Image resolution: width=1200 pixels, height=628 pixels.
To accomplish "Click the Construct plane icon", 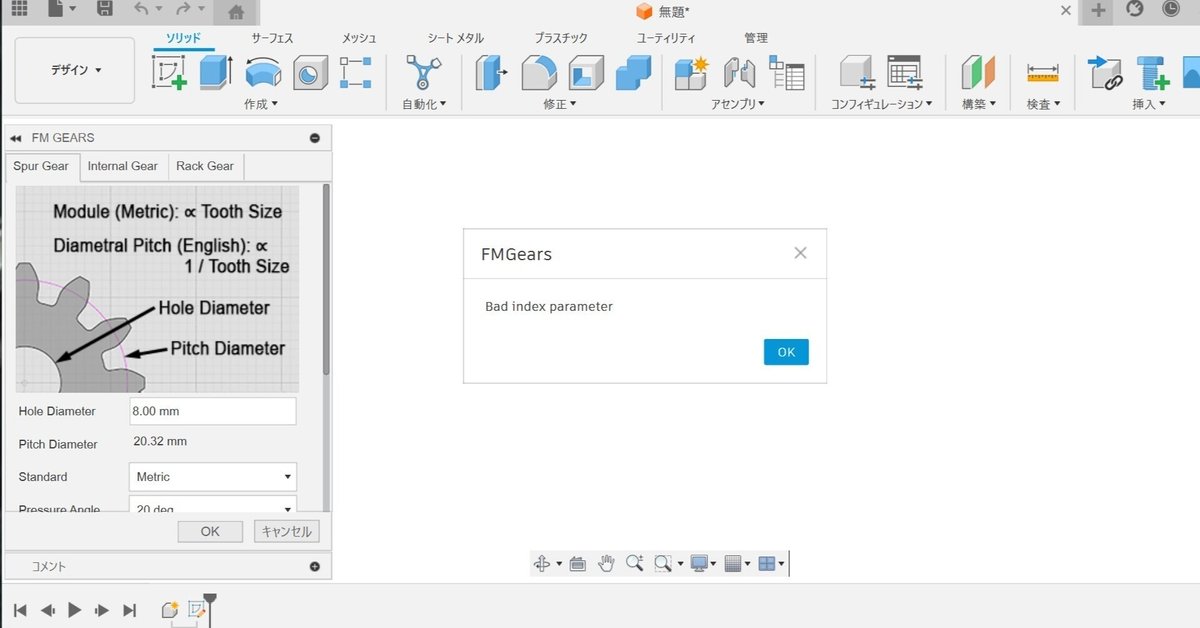I will 979,73.
